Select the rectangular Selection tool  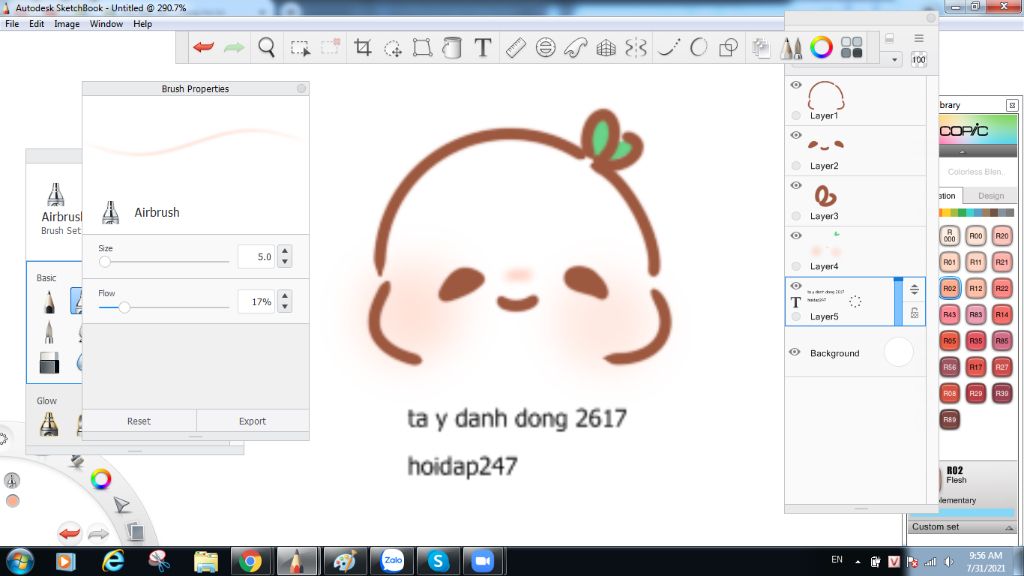coord(300,48)
